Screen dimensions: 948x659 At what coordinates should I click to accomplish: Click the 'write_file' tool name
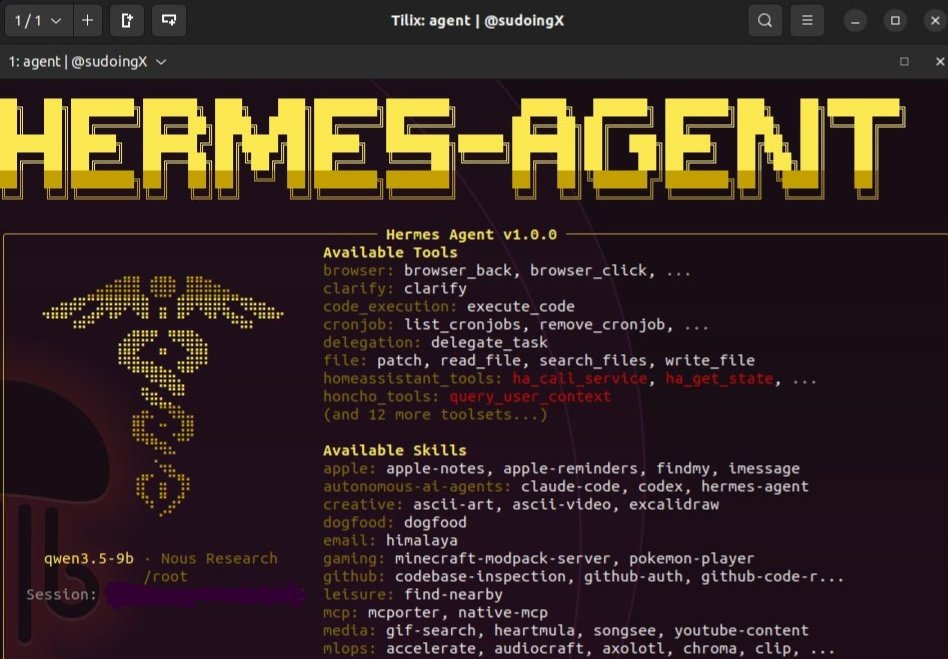[x=710, y=360]
